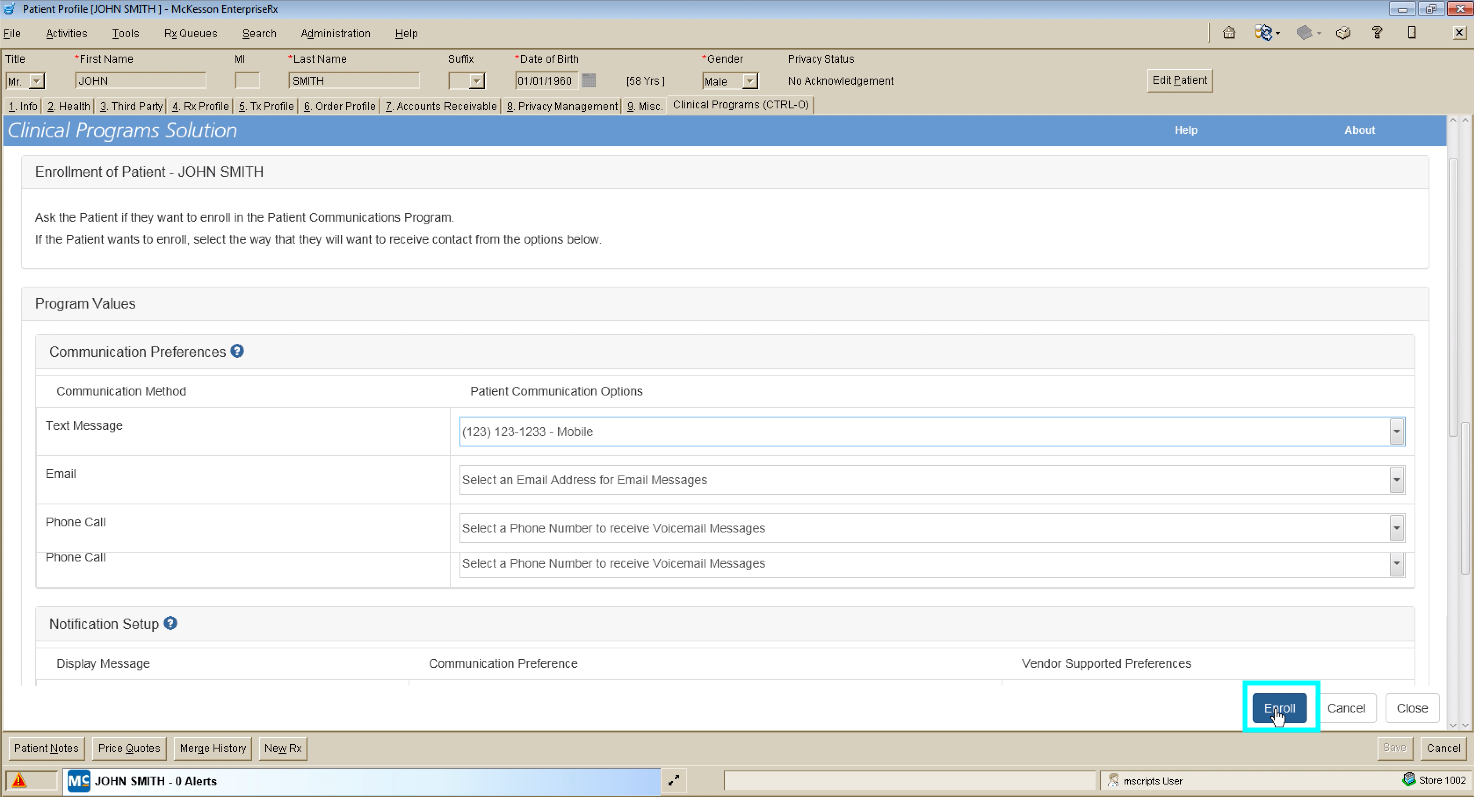Image resolution: width=1474 pixels, height=797 pixels.
Task: Click the Price Quotes button
Action: click(x=130, y=748)
